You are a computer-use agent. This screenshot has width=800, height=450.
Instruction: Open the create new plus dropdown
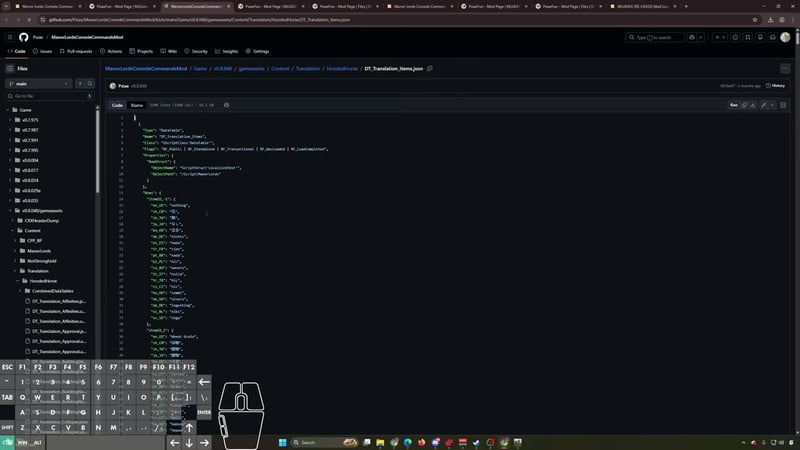(720, 37)
